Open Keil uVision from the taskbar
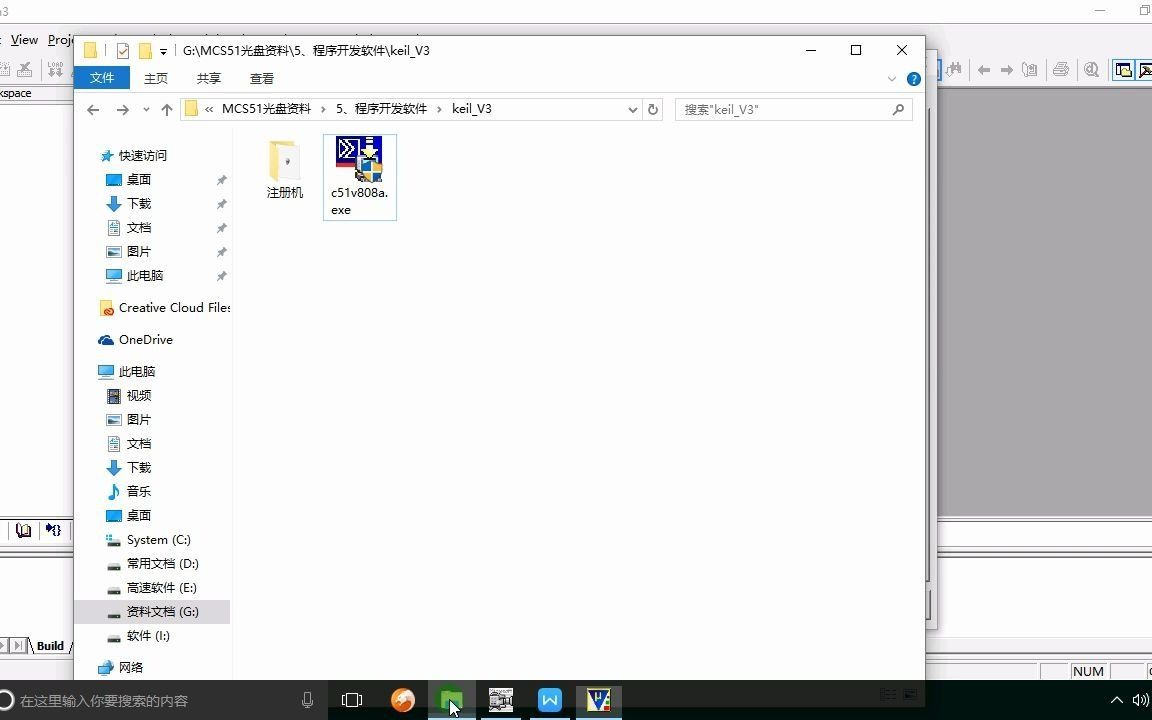 pyautogui.click(x=598, y=700)
